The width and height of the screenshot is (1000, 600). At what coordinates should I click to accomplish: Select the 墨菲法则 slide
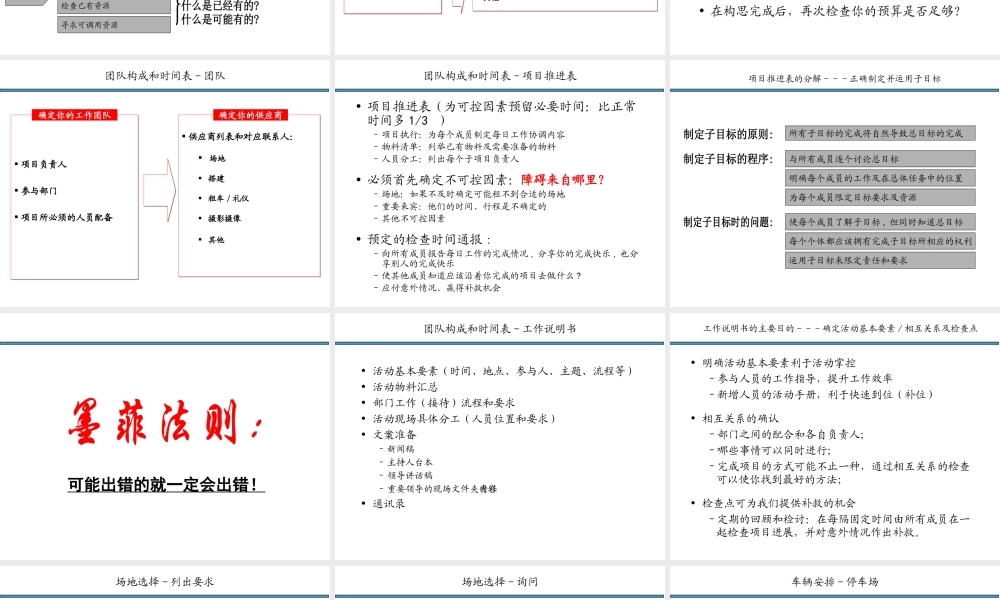[x=165, y=437]
